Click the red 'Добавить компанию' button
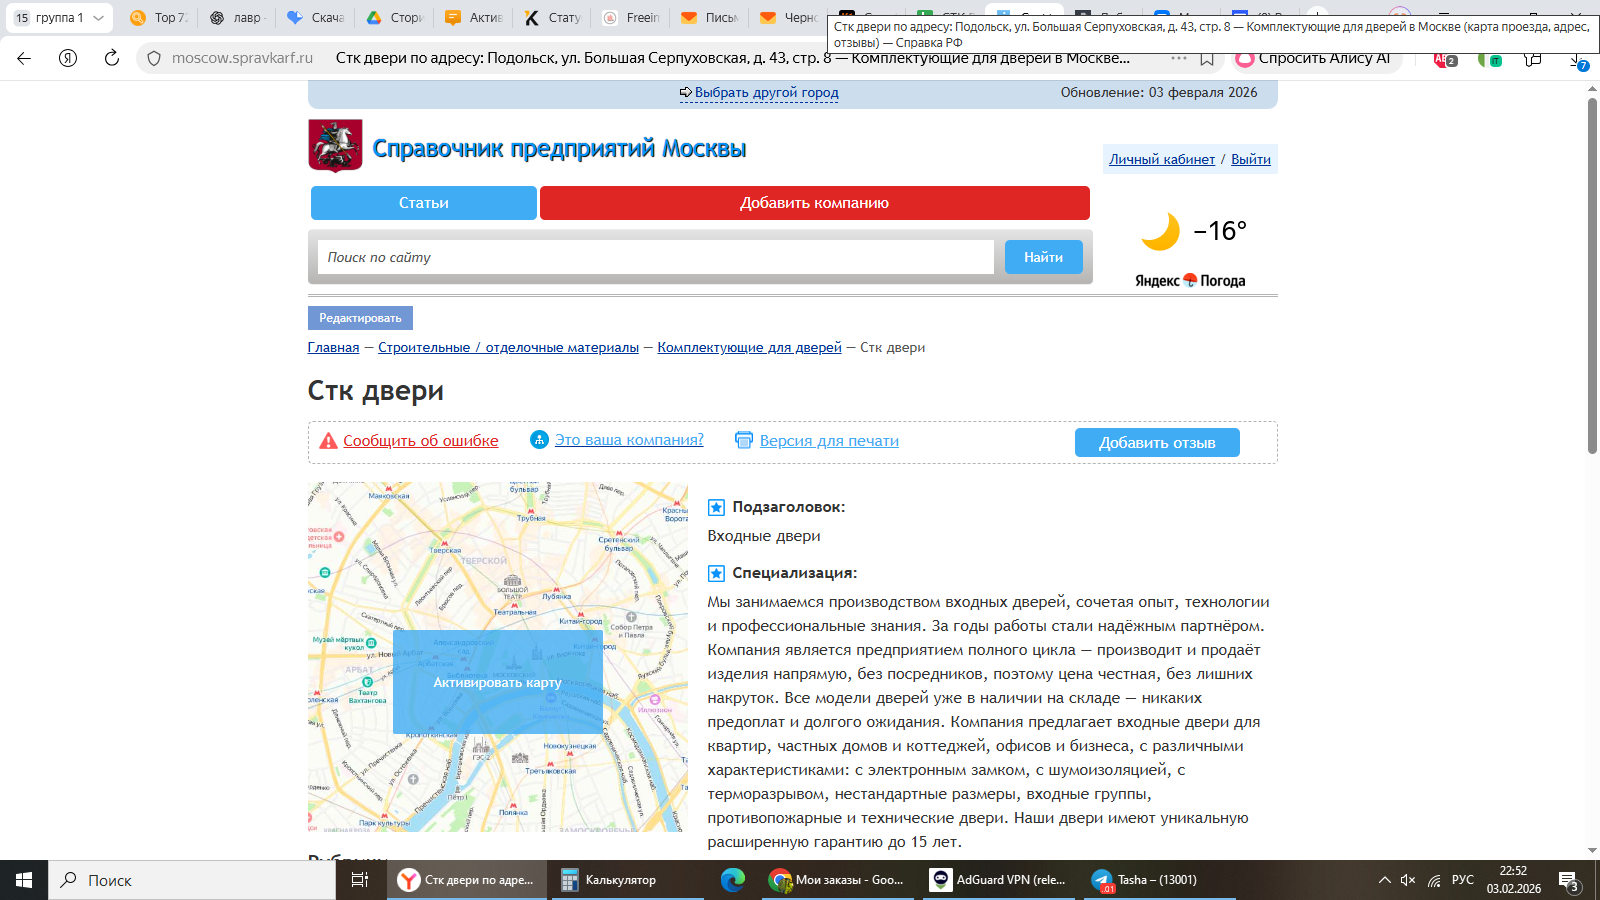1600x900 pixels. click(x=815, y=203)
